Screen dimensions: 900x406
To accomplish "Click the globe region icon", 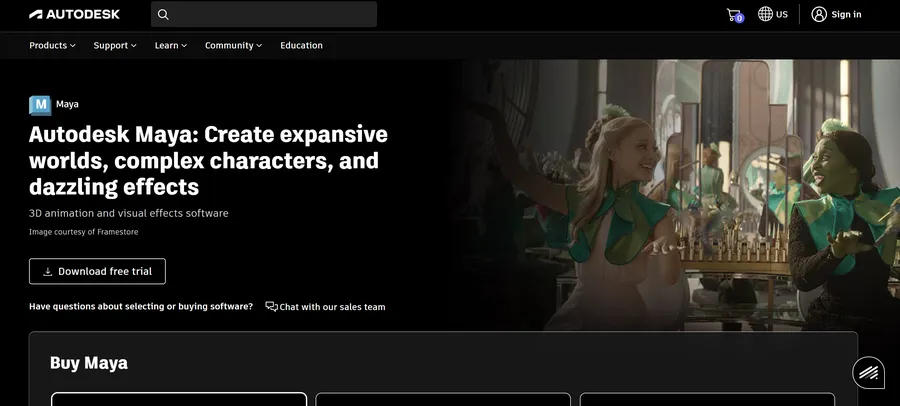I will 765,14.
